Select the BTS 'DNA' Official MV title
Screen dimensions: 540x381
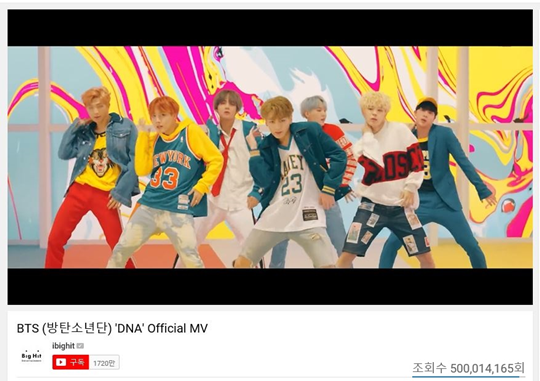click(112, 328)
